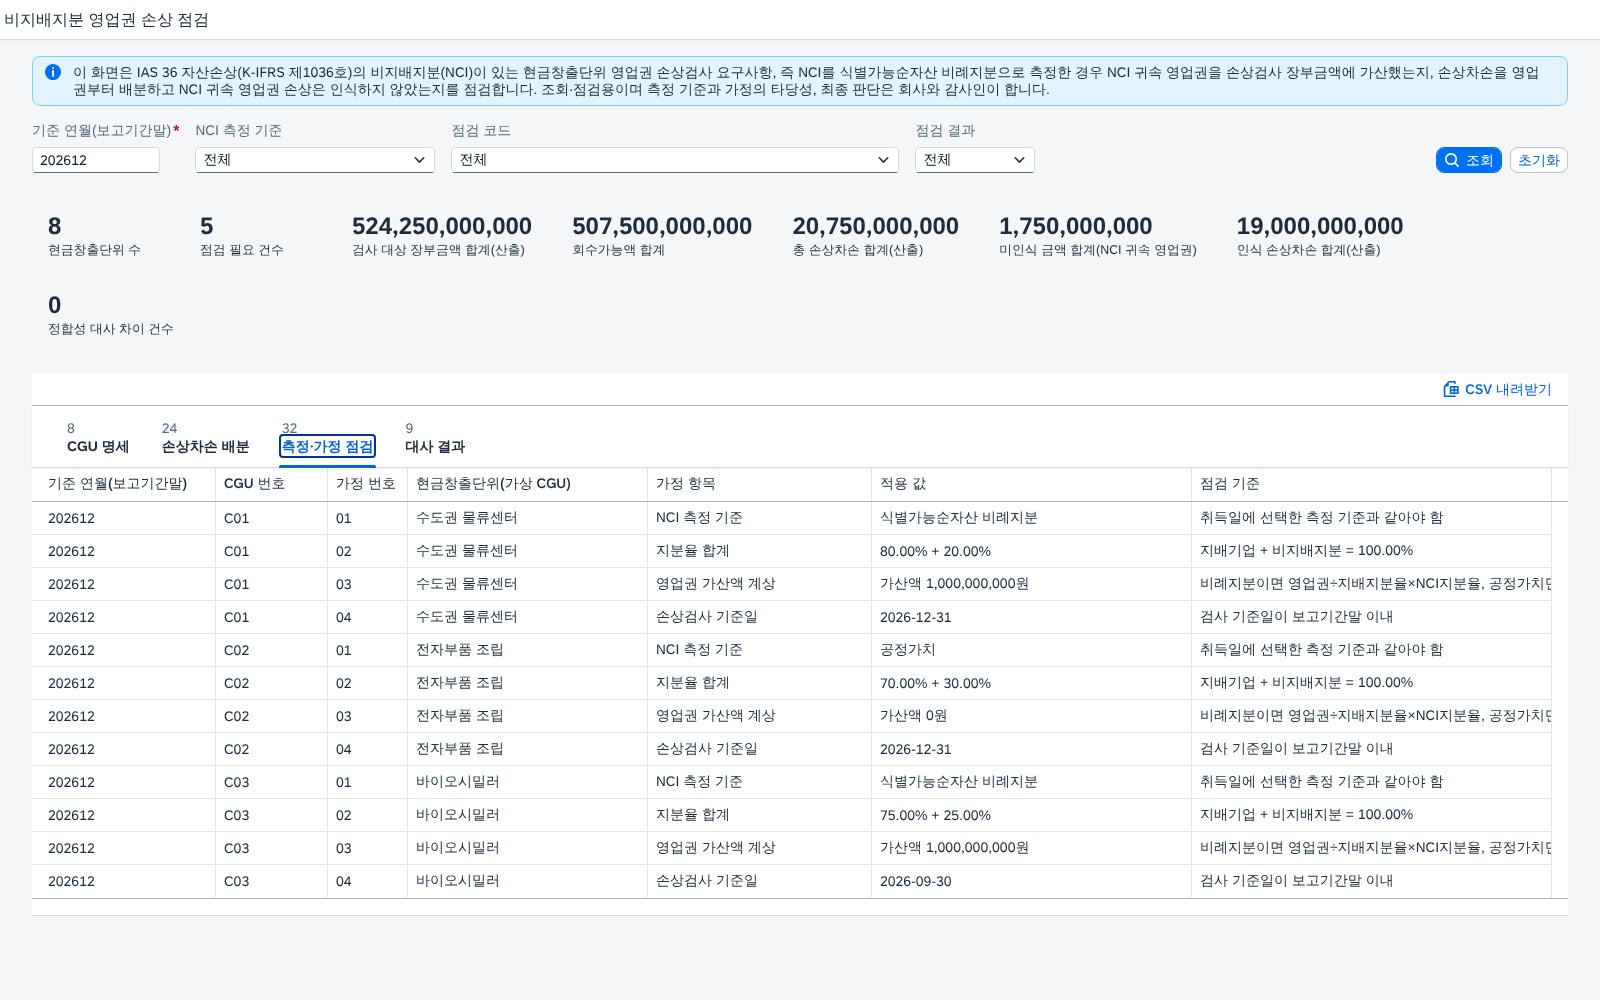Click the 점검 필요 건수 KPI value 5
The height and width of the screenshot is (1000, 1600).
click(x=207, y=226)
